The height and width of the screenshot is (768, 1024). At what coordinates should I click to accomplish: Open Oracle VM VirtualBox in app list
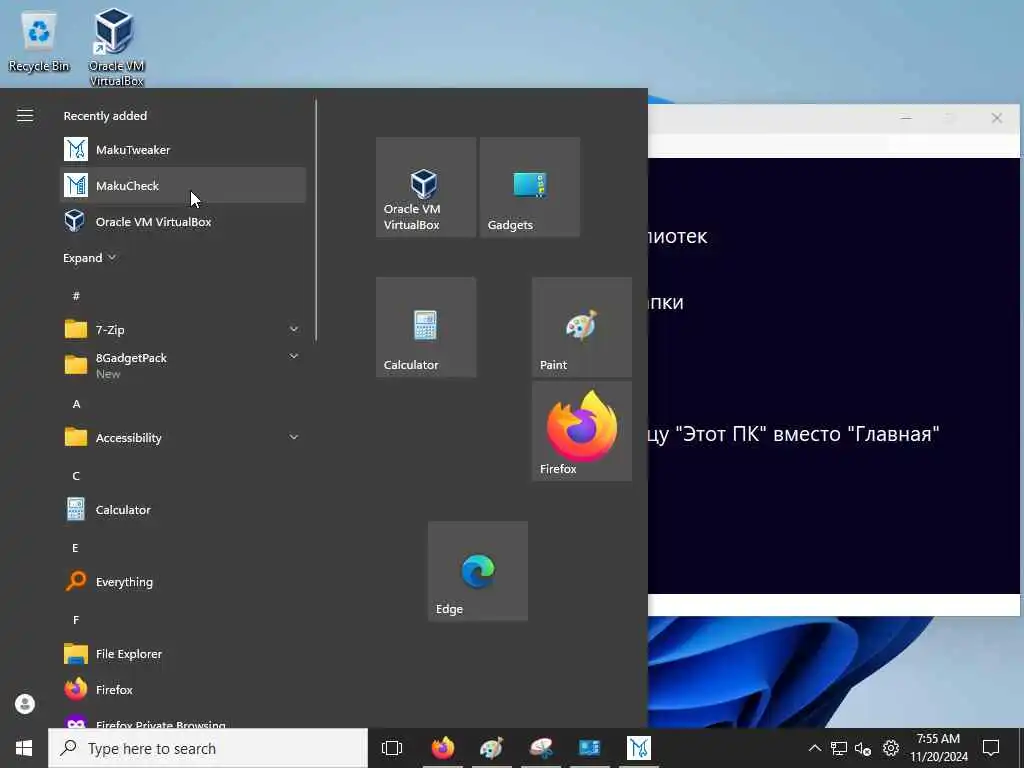pos(183,221)
